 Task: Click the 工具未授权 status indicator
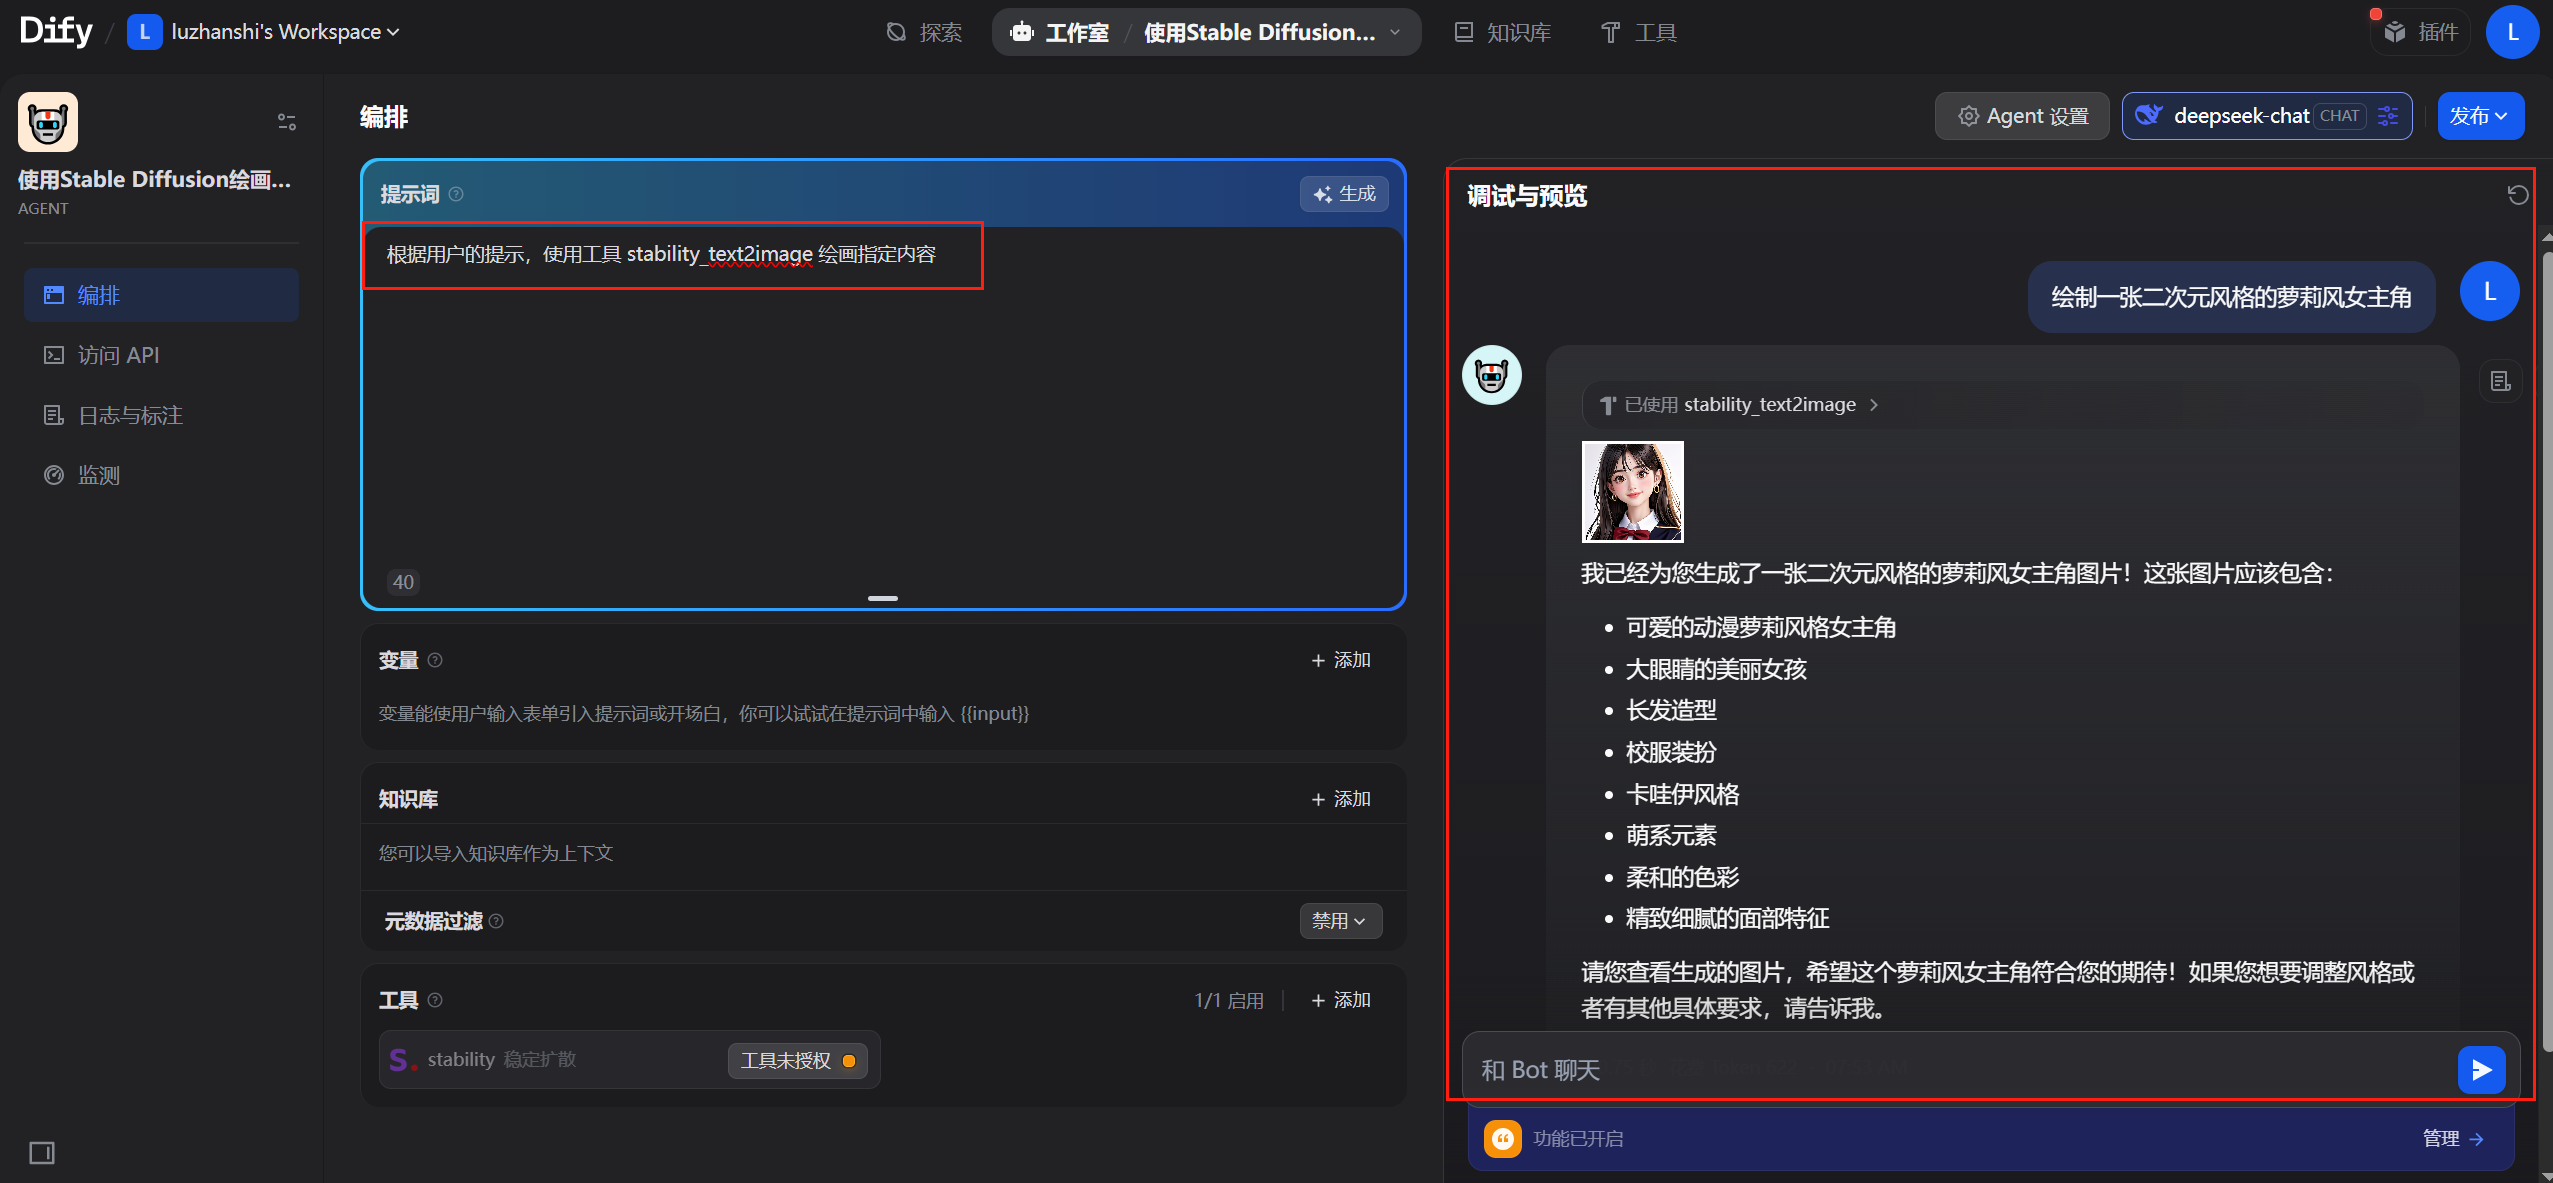[797, 1060]
